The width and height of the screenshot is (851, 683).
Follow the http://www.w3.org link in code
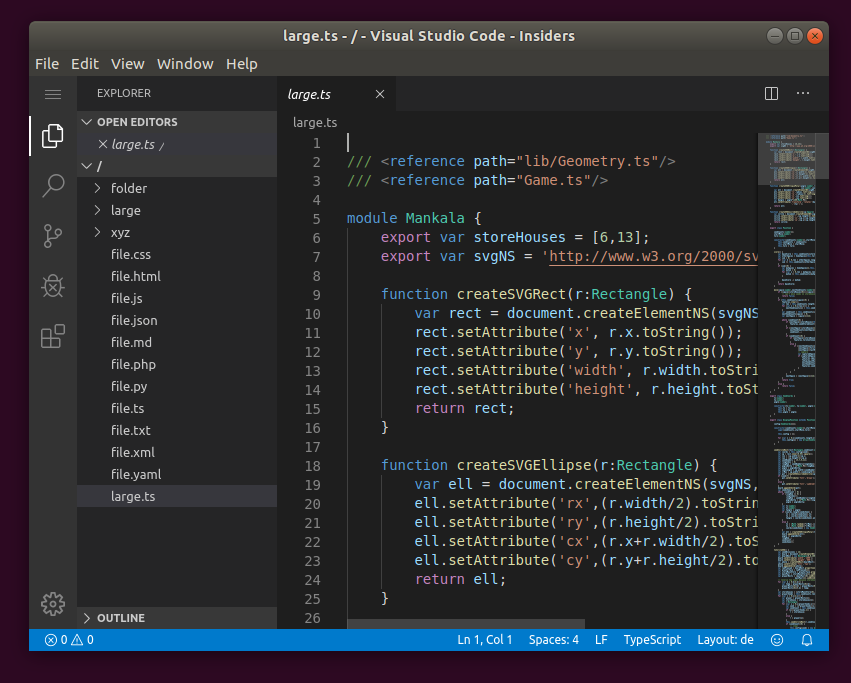click(x=653, y=256)
